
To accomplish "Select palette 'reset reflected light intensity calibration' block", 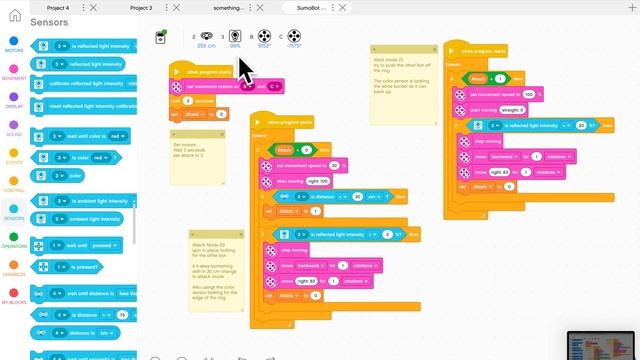I will [x=84, y=106].
